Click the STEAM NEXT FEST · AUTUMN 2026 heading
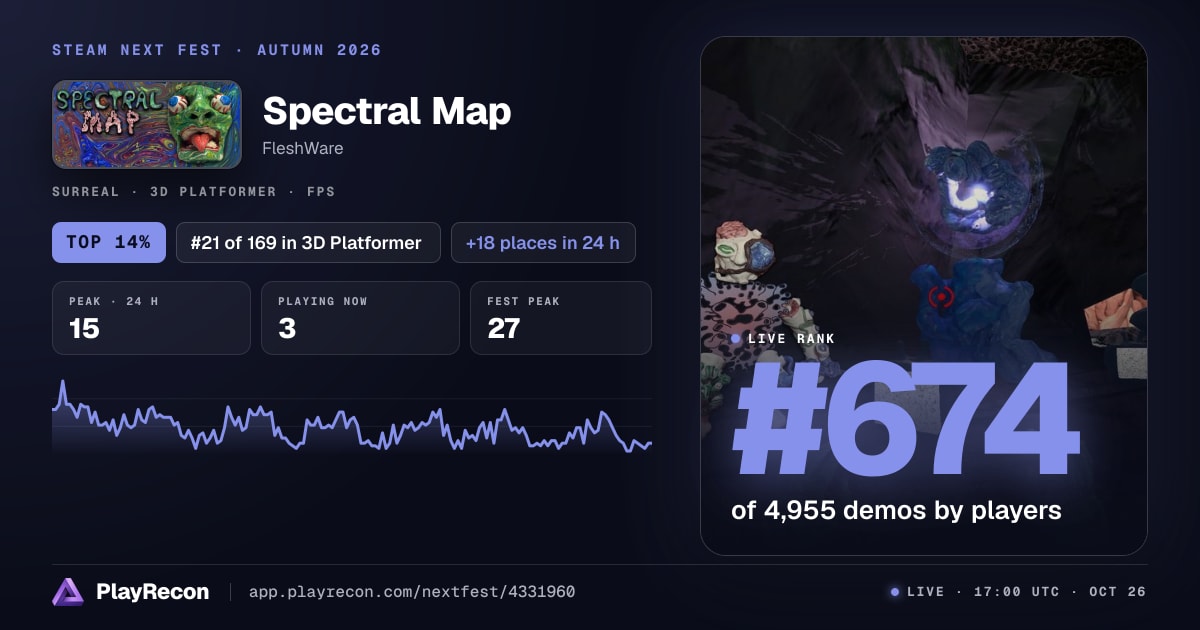 (x=217, y=50)
